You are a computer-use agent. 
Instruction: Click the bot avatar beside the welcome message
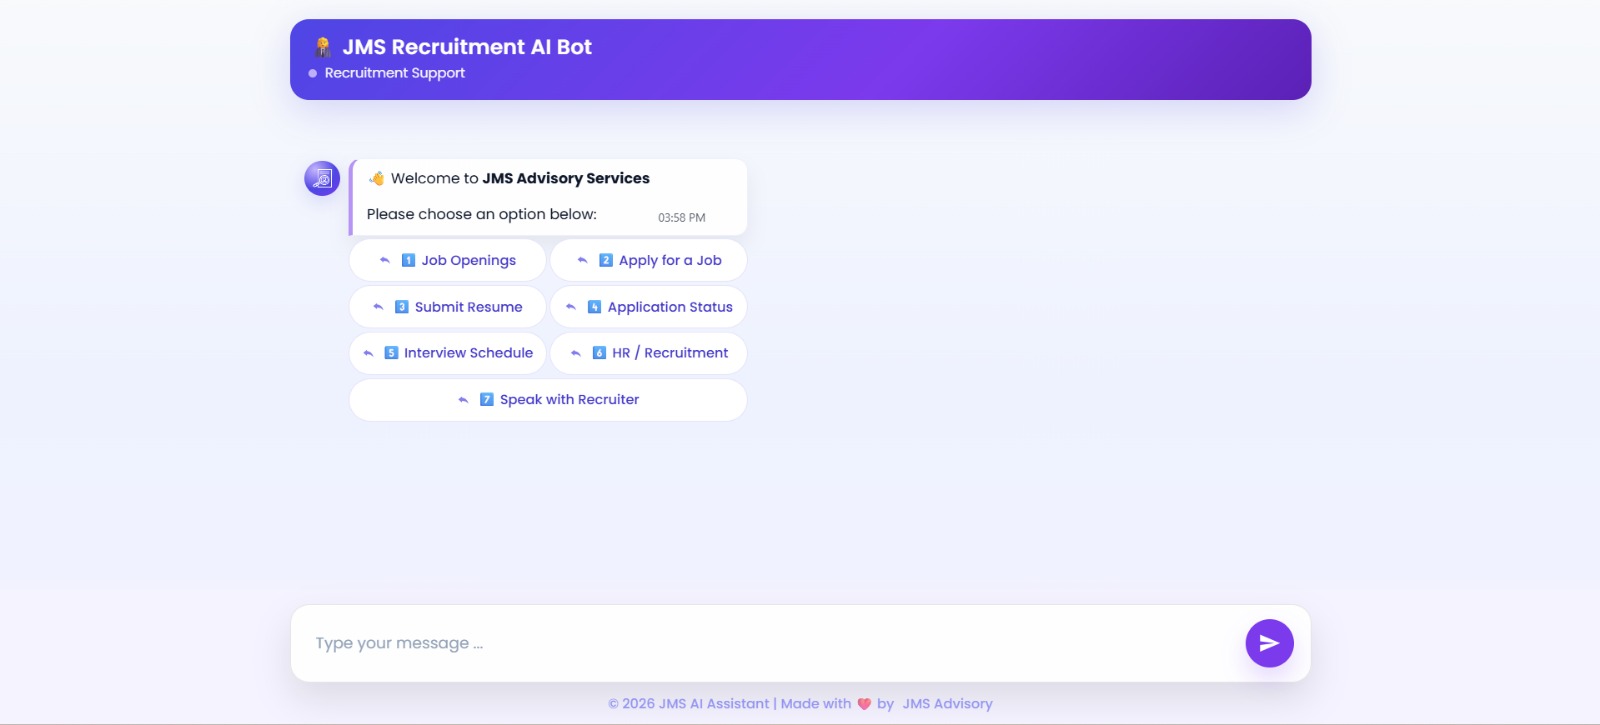point(322,179)
